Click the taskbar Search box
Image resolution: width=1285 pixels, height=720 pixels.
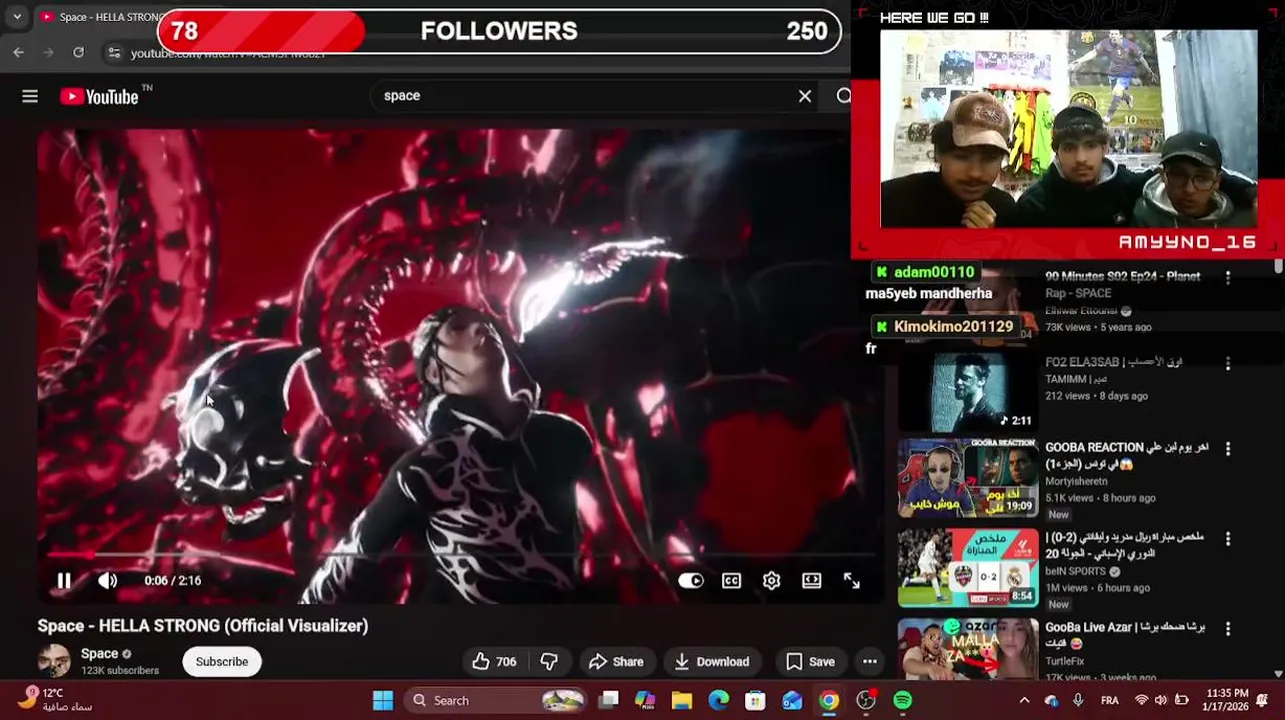[498, 700]
